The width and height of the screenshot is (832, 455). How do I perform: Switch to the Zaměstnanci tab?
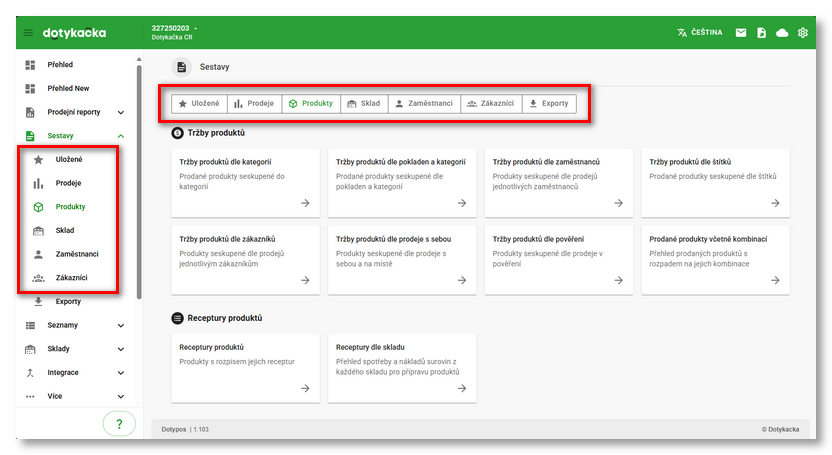pos(424,103)
